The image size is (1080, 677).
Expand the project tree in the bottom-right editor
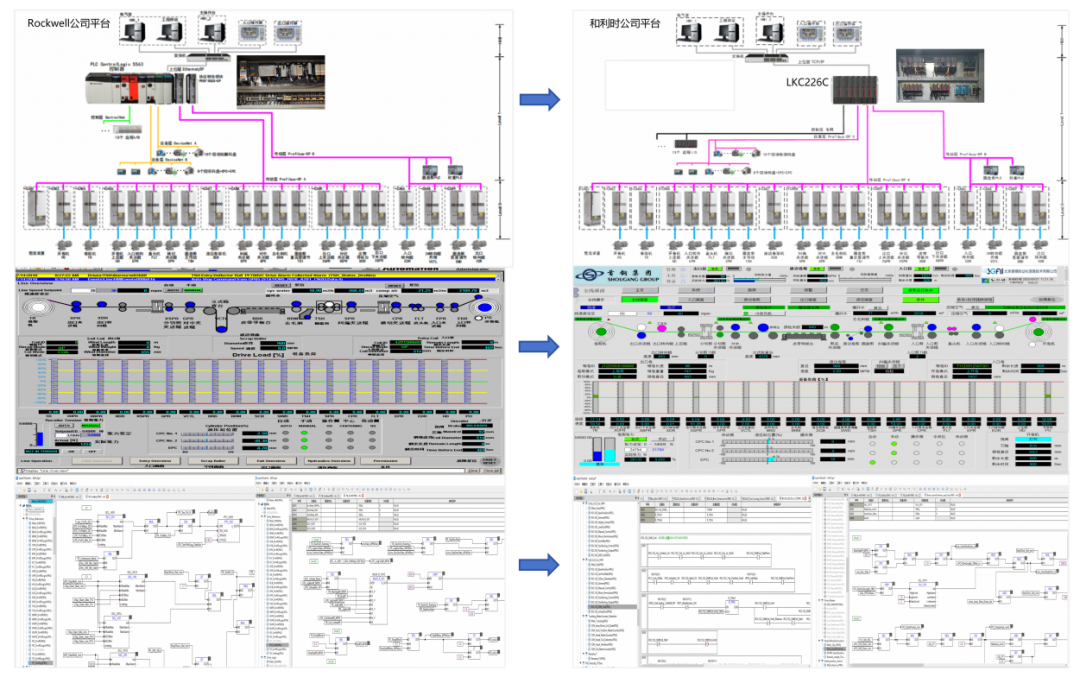point(820,497)
